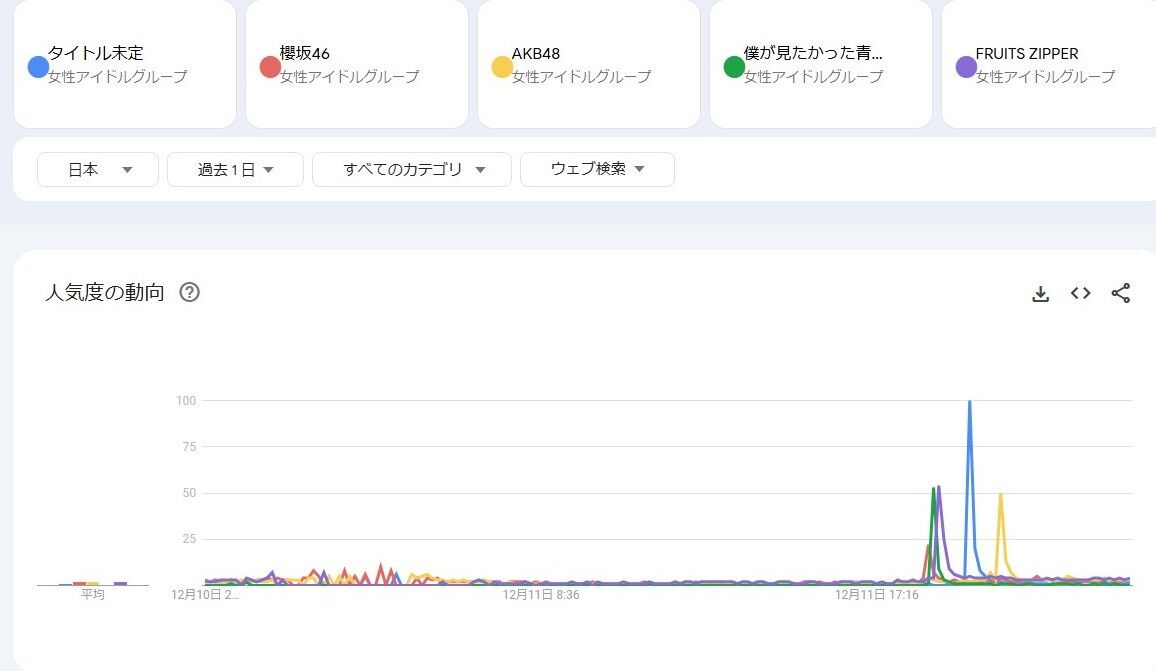Open the embed code icon

click(1081, 293)
